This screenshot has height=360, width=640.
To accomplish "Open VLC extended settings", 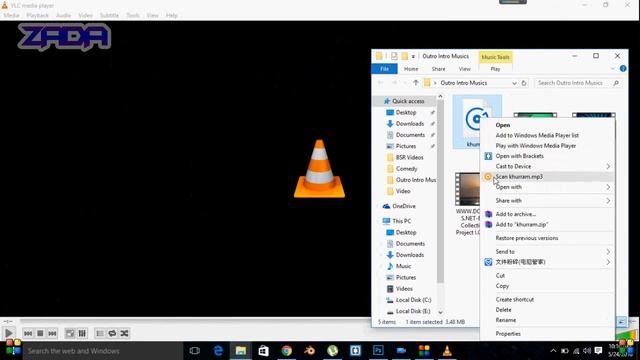I will click(x=82, y=333).
